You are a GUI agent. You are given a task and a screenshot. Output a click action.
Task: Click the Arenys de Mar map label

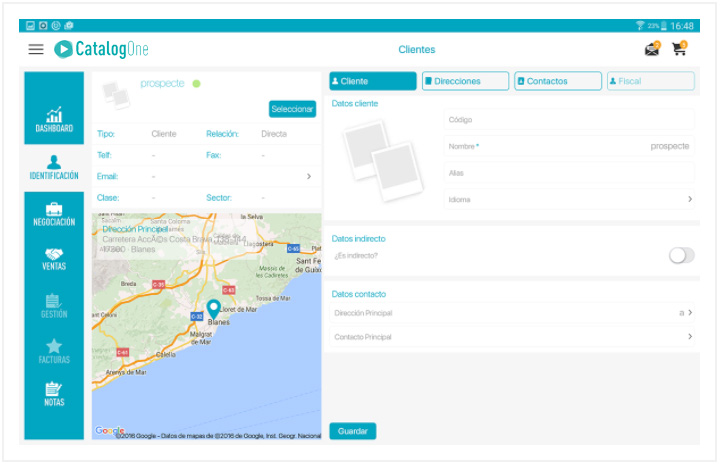126,372
